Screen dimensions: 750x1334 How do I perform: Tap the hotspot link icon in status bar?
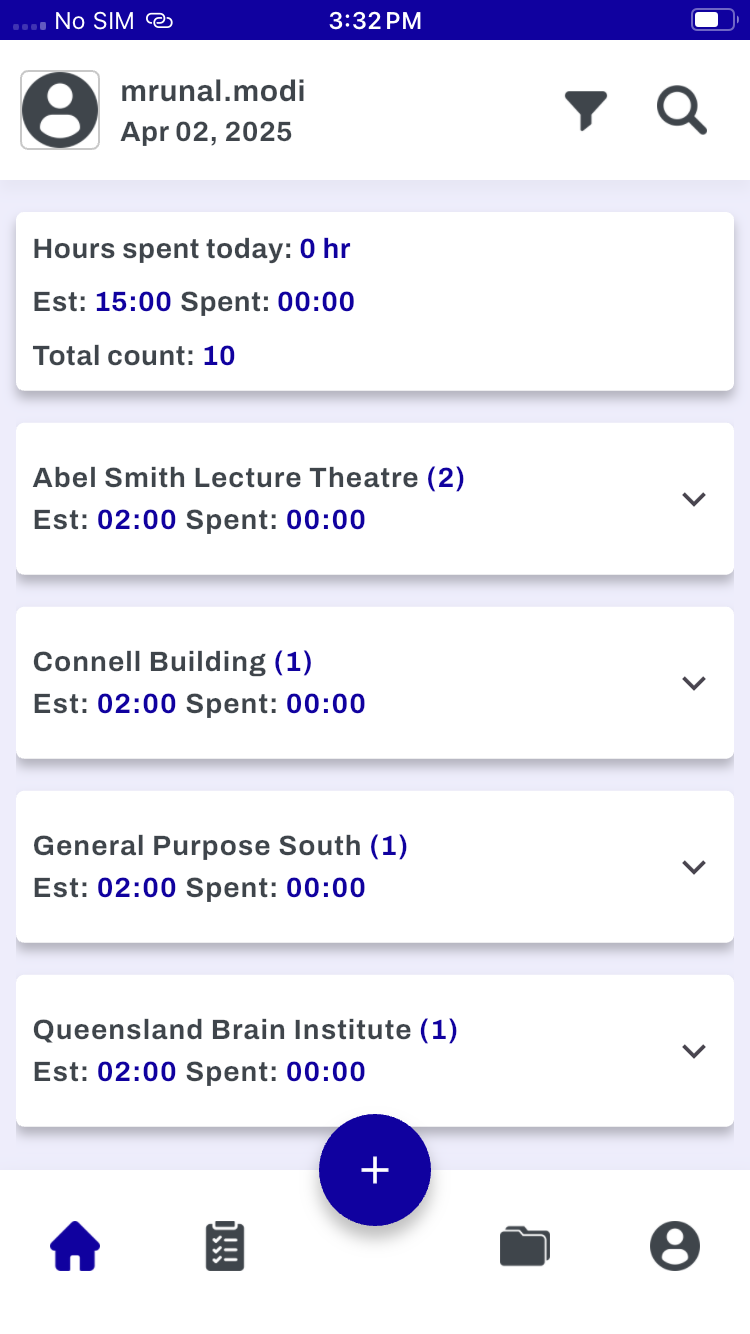point(159,20)
